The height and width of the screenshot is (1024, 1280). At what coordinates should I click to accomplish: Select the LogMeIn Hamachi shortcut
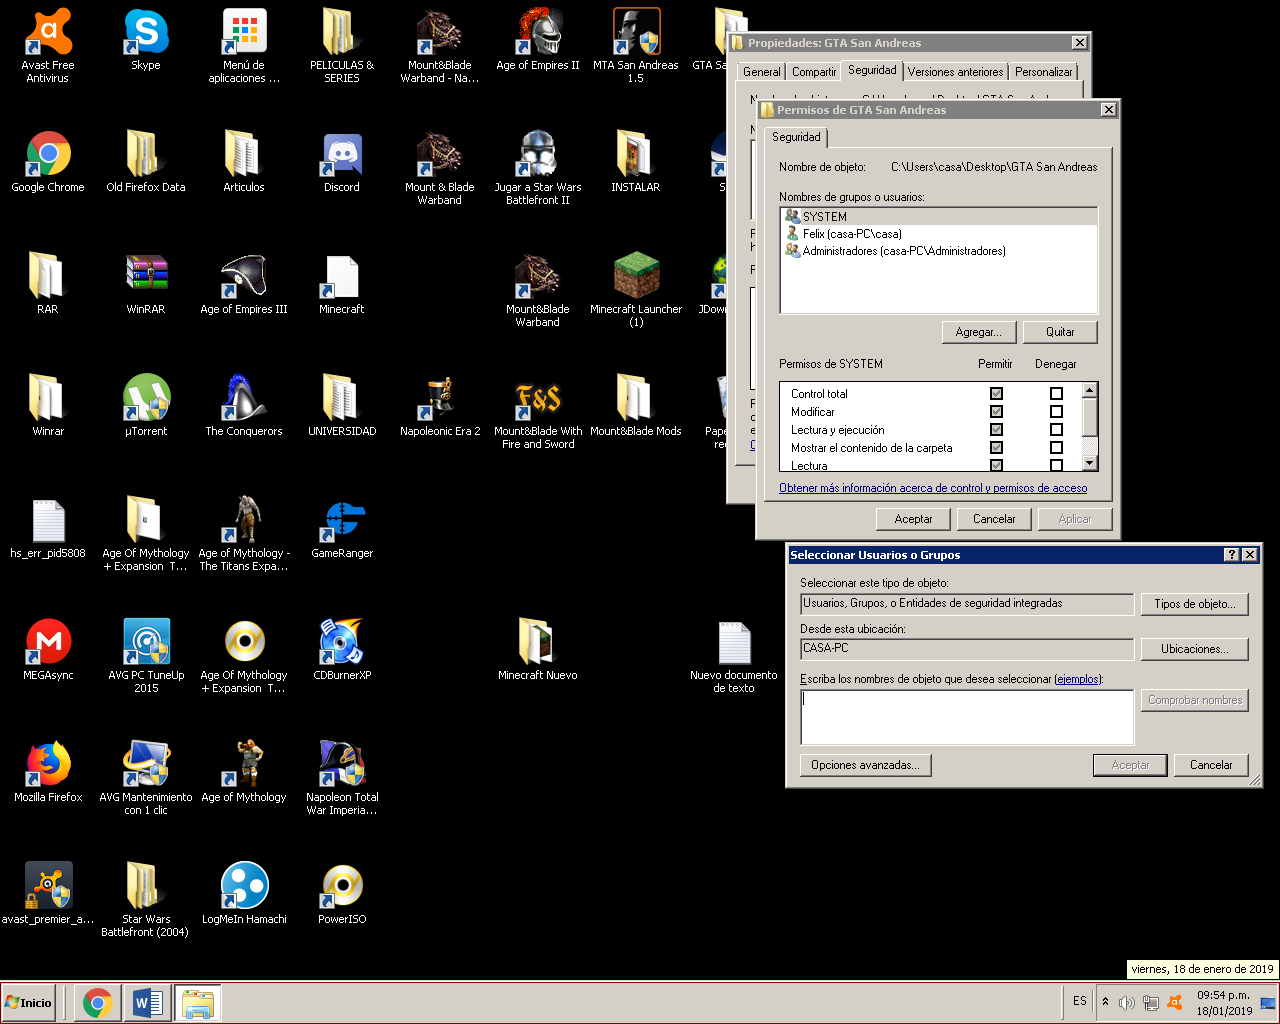click(244, 894)
